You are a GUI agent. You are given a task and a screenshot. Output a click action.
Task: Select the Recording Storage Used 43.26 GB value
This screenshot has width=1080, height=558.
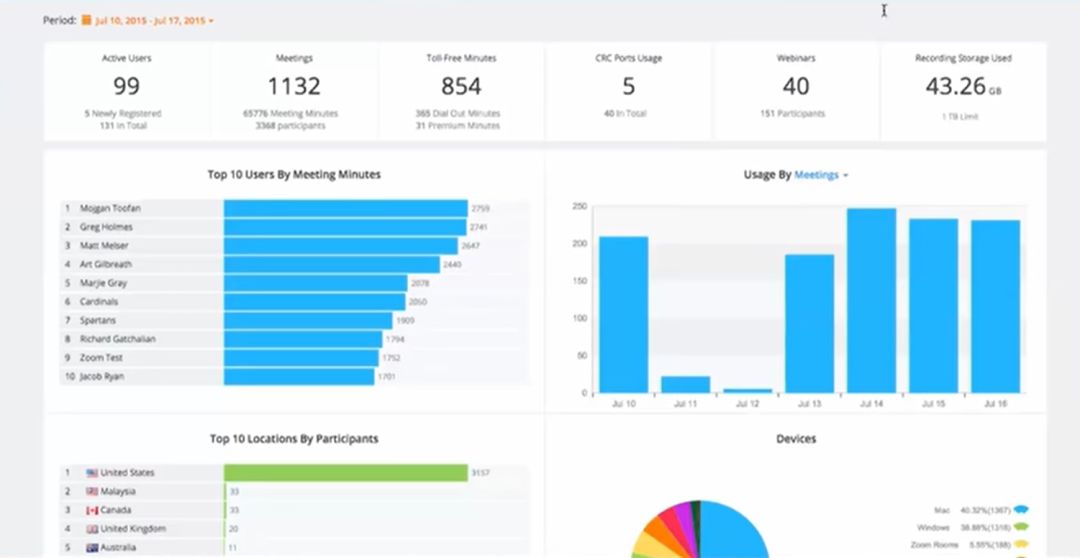(x=963, y=87)
